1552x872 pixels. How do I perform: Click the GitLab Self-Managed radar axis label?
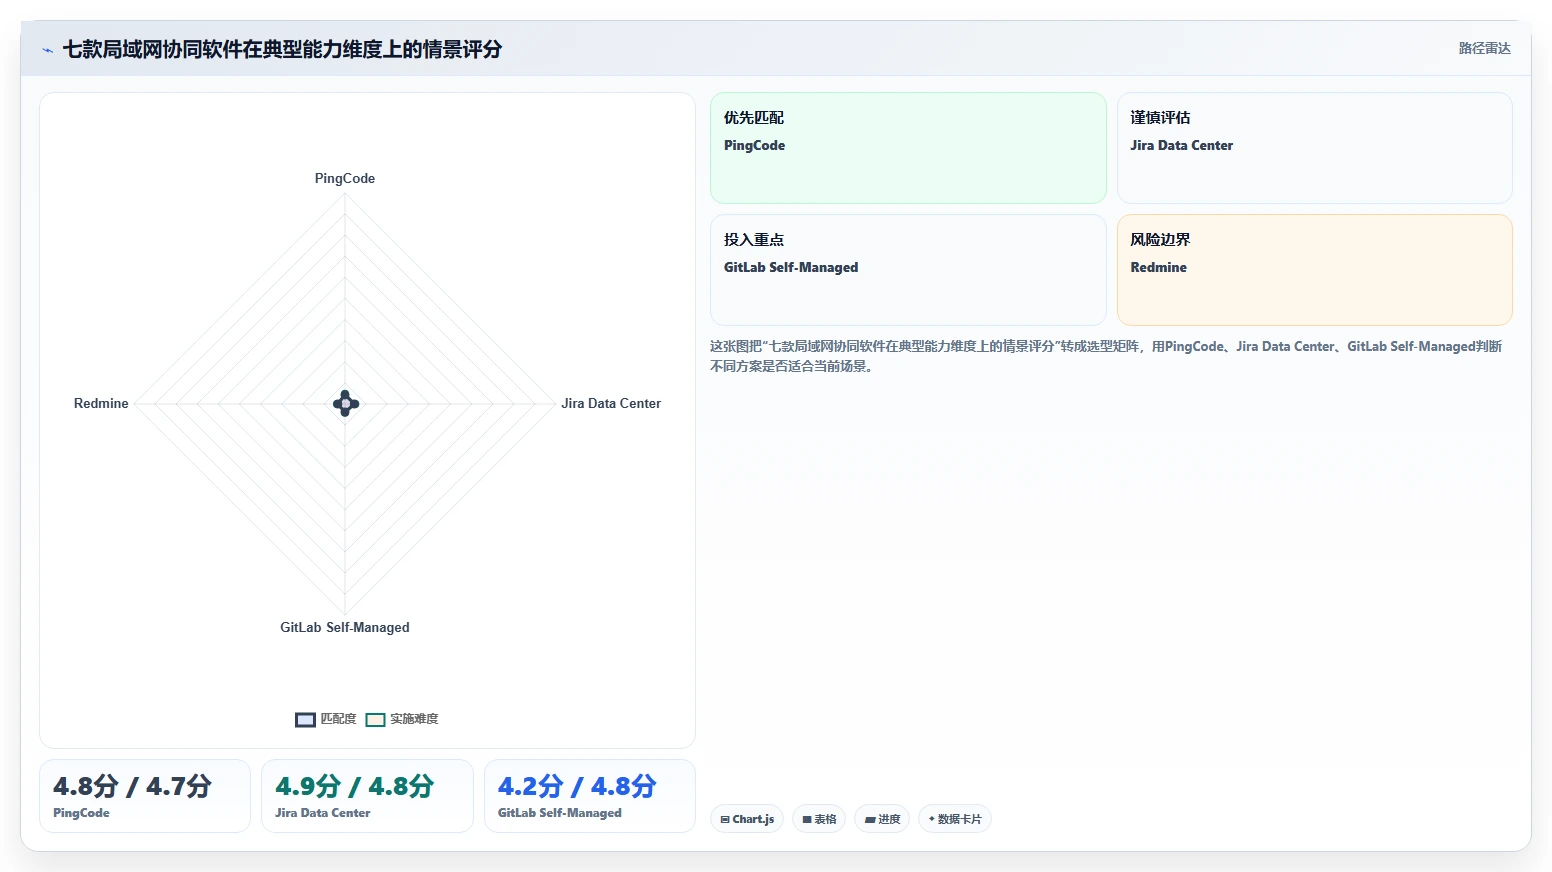pos(345,627)
